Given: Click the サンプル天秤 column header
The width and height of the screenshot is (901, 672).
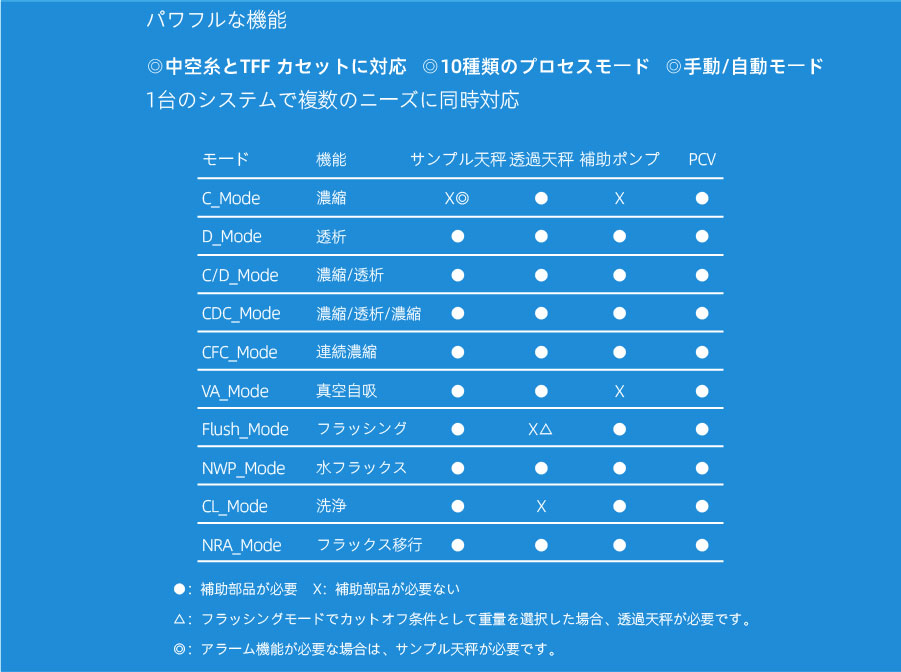Looking at the screenshot, I should (x=458, y=159).
